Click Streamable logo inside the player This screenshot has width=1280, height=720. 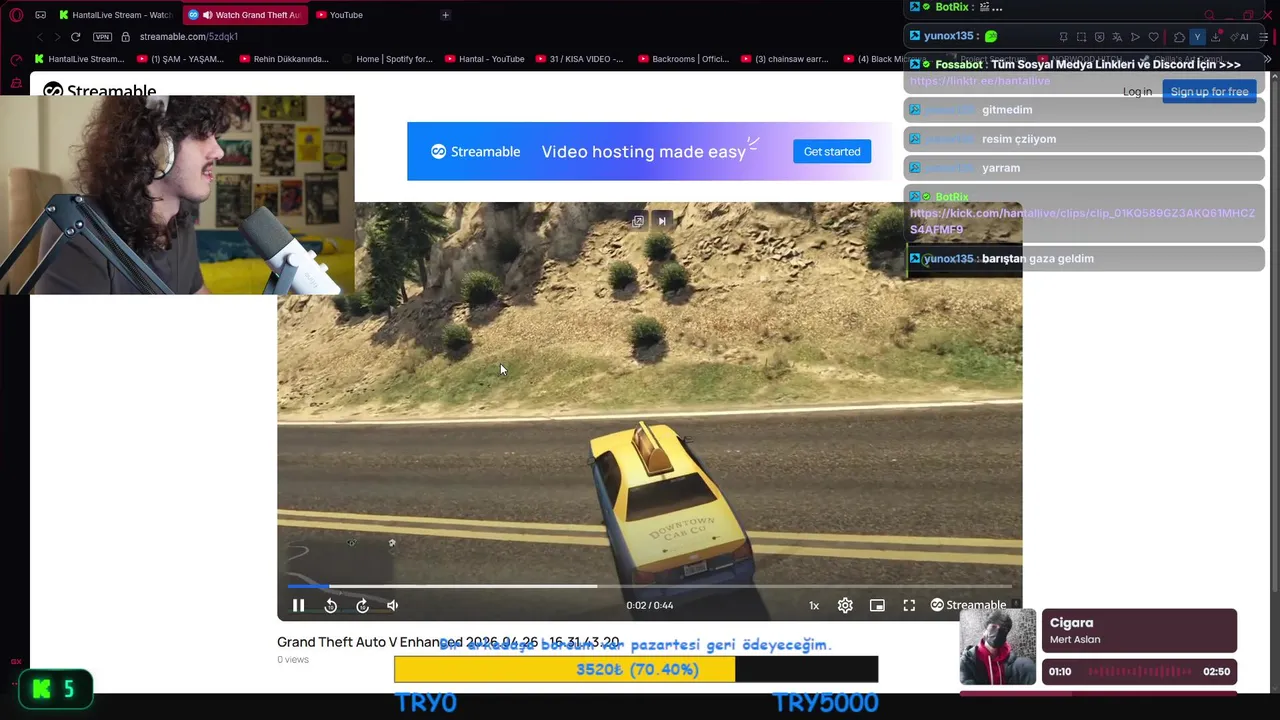click(x=968, y=605)
